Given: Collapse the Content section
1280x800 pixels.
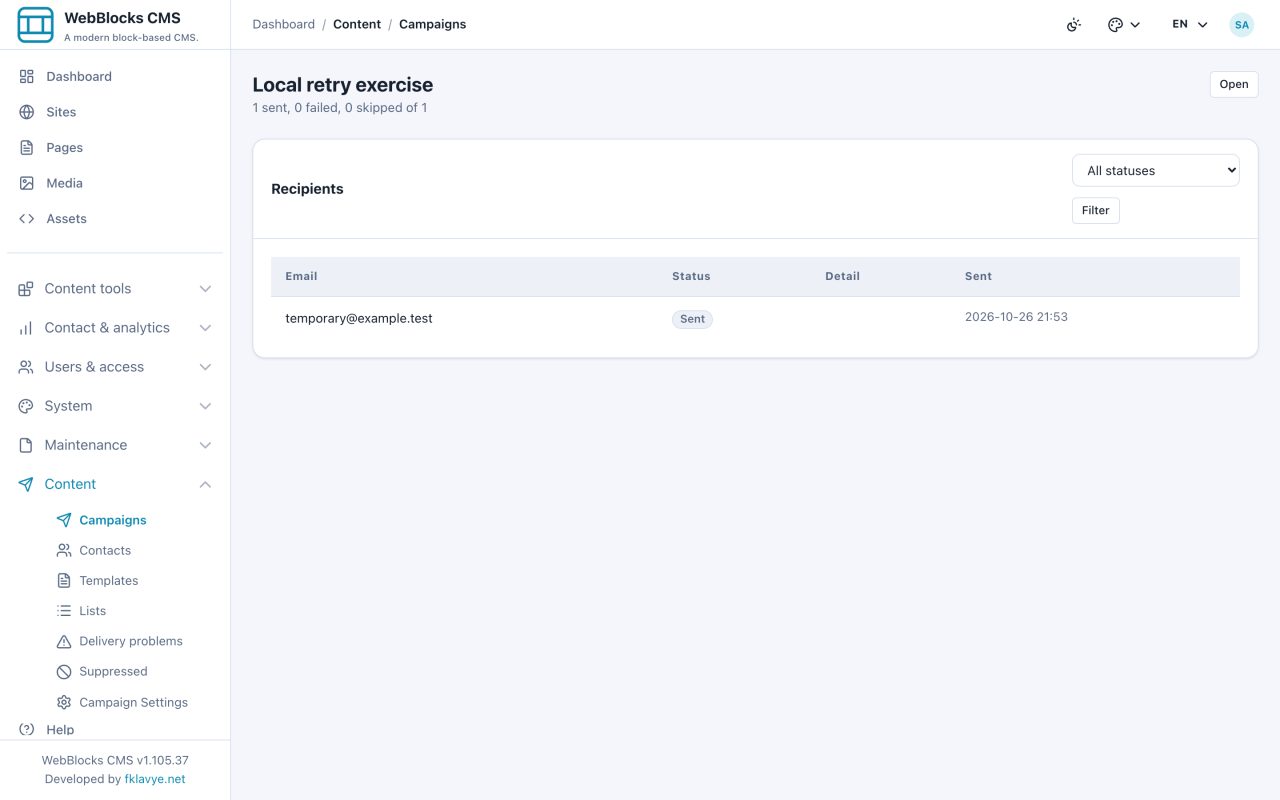Looking at the screenshot, I should pos(115,484).
